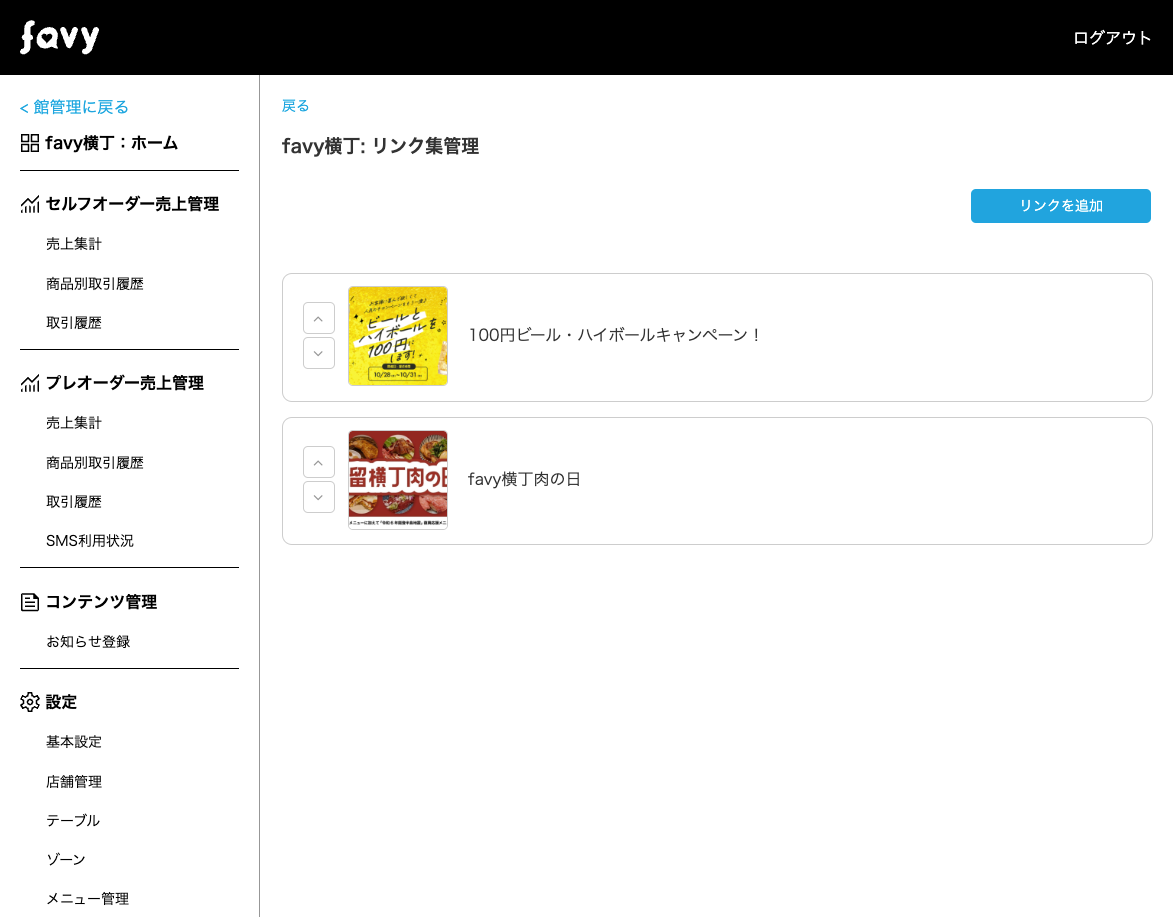This screenshot has width=1173, height=917.
Task: Log out via ログアウト
Action: click(x=1112, y=37)
